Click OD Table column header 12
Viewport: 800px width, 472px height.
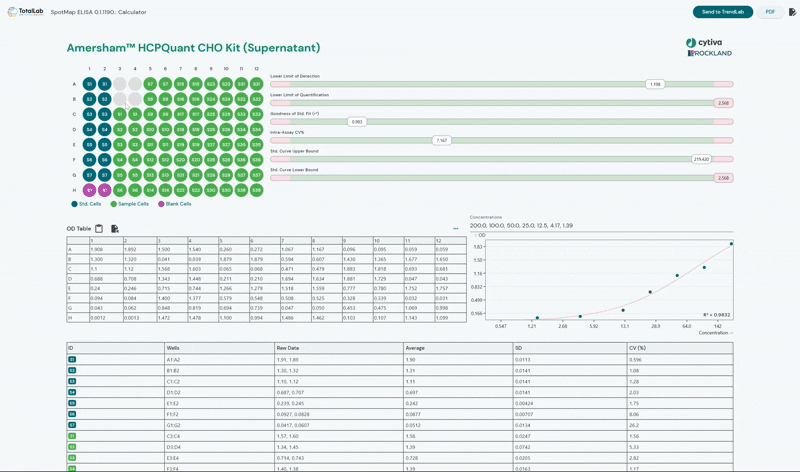coord(450,240)
